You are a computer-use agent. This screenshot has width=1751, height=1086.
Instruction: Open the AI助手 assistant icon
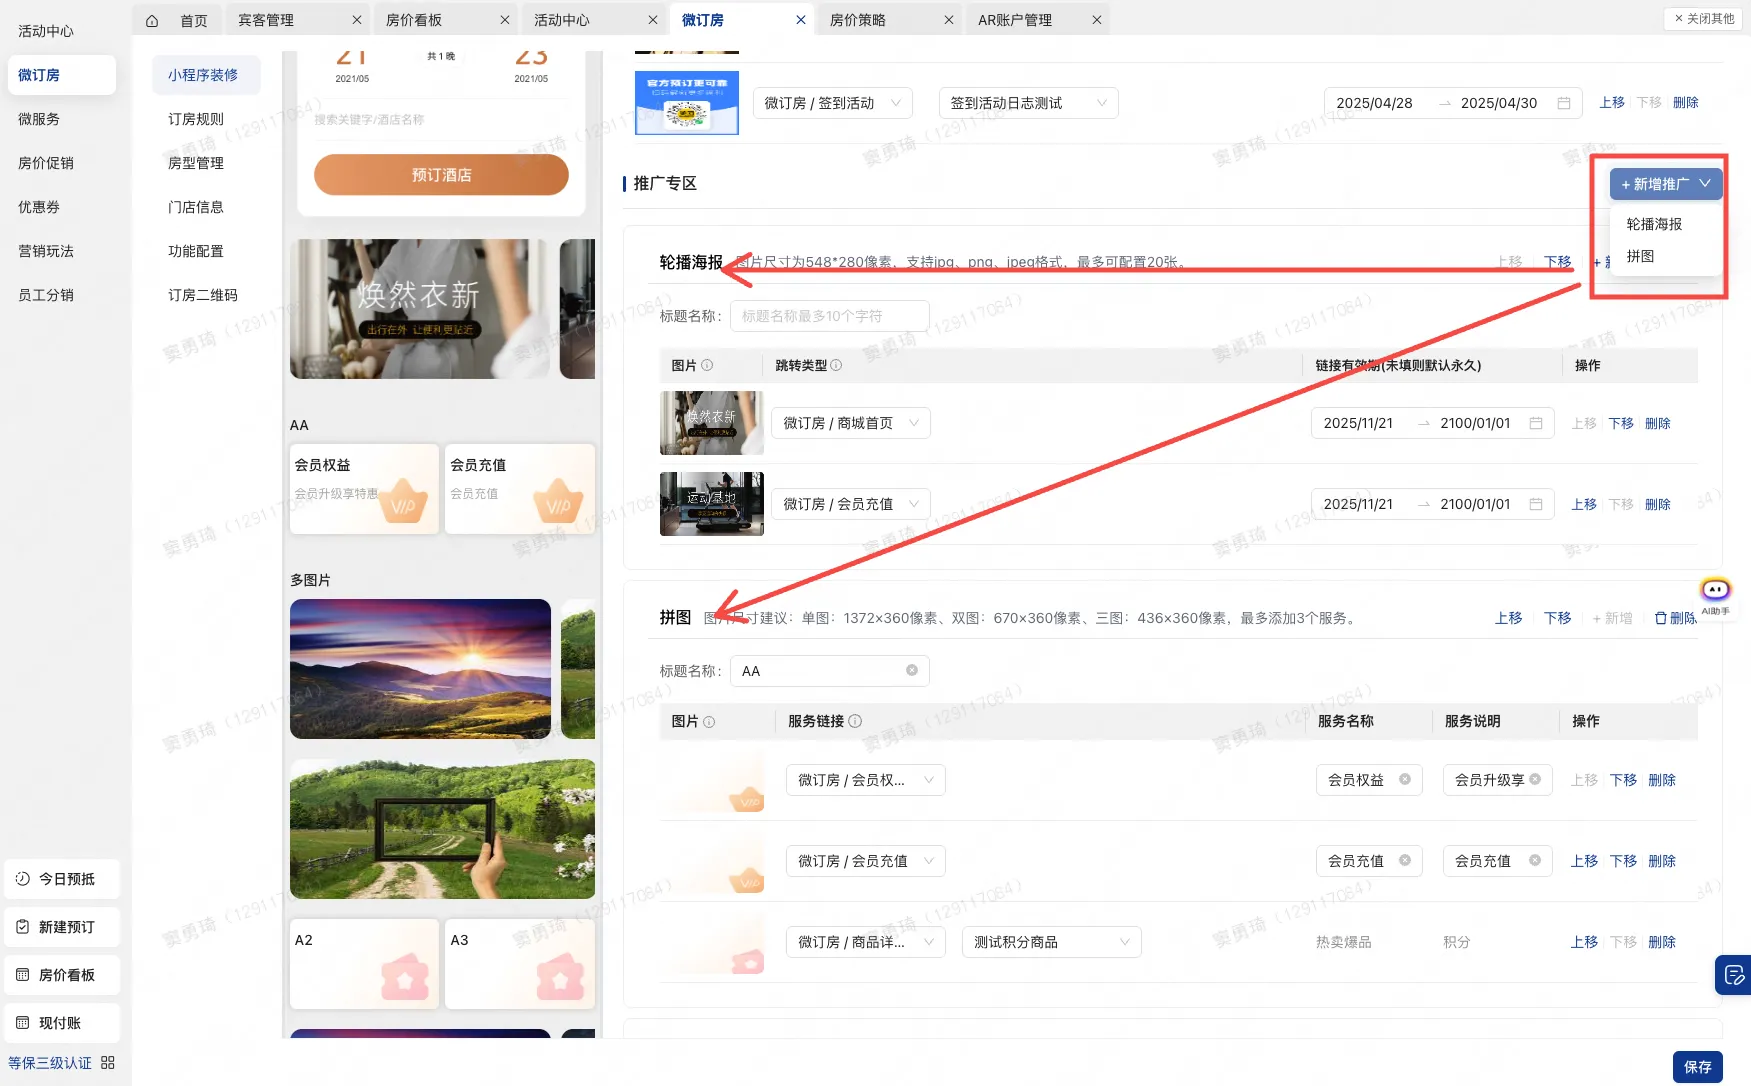pos(1717,590)
